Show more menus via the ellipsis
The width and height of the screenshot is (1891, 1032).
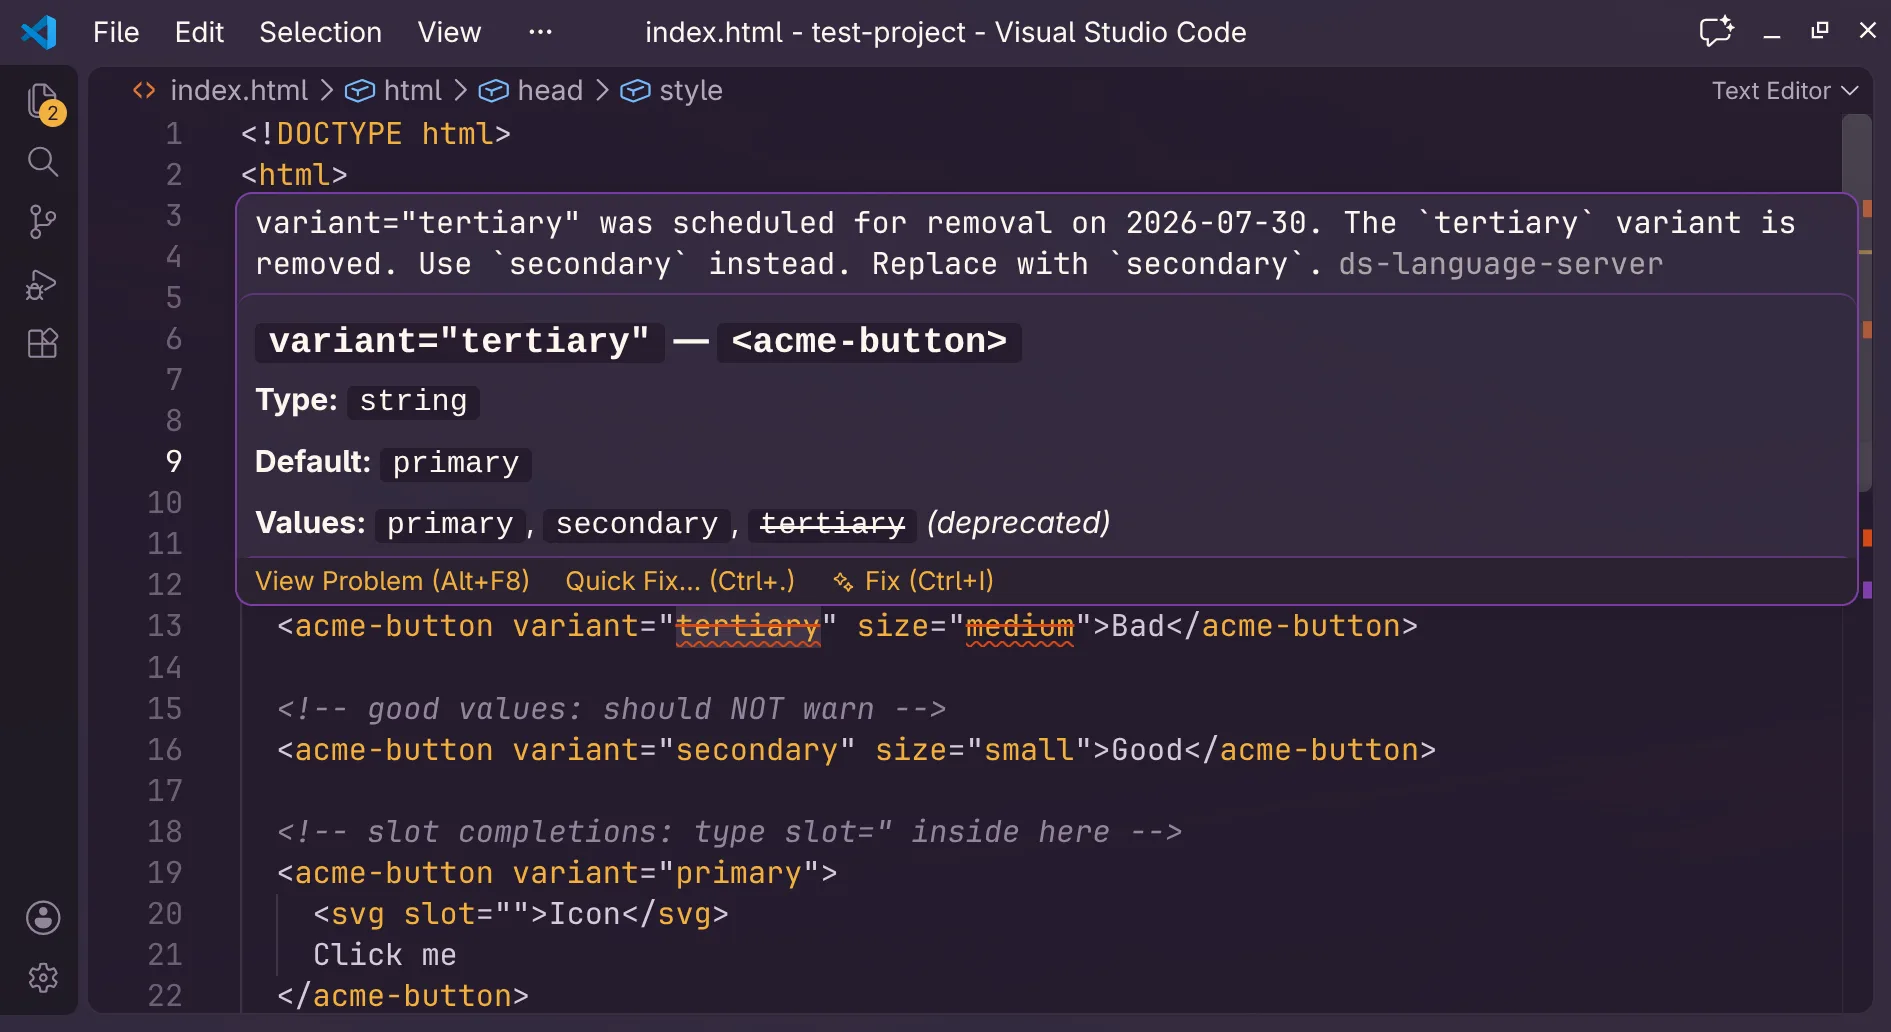(x=540, y=32)
